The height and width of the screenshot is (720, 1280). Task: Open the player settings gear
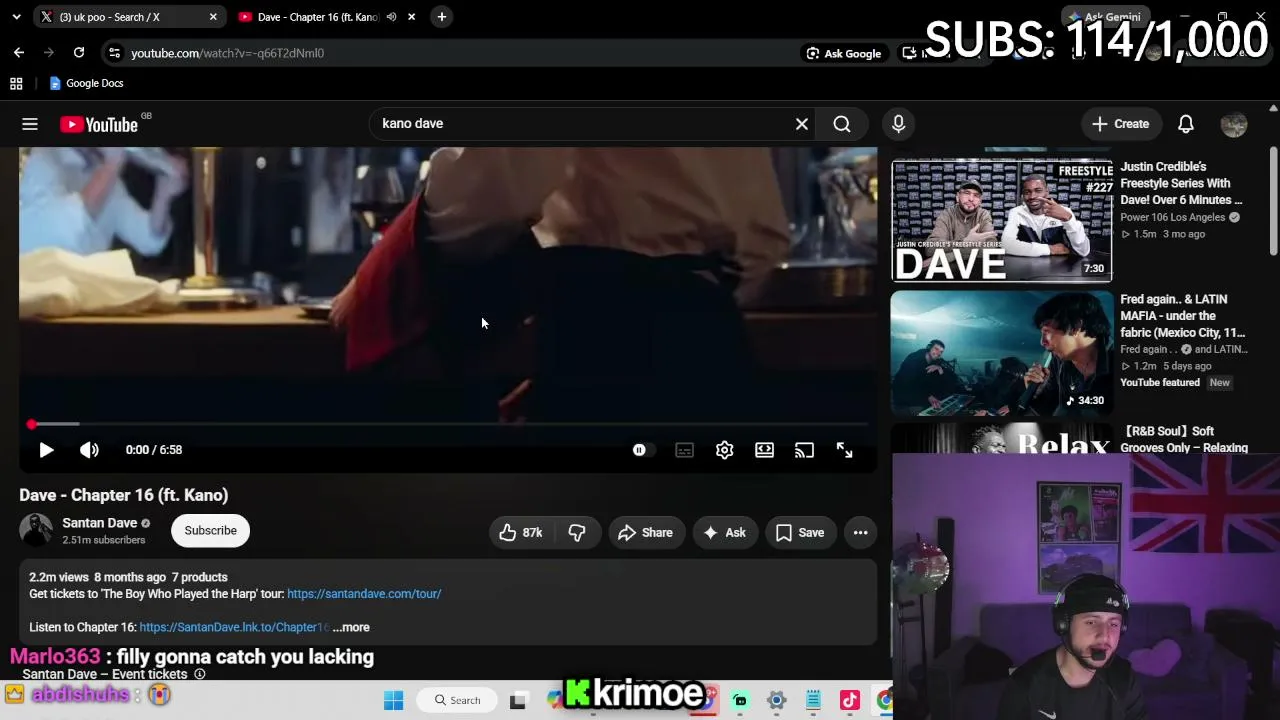click(x=724, y=450)
